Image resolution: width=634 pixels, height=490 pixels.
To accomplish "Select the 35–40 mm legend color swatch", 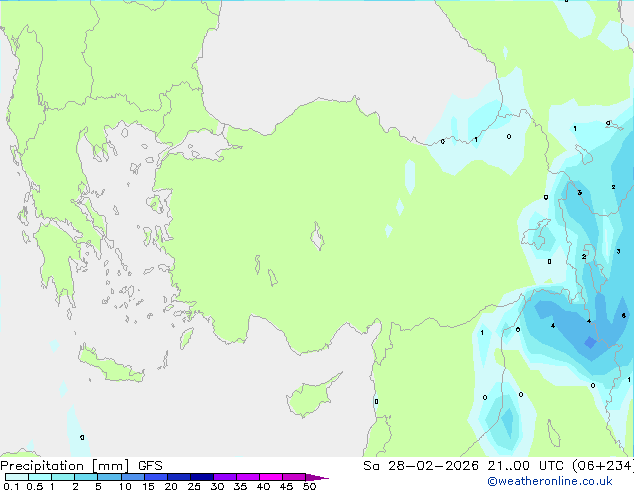I will [x=248, y=477].
